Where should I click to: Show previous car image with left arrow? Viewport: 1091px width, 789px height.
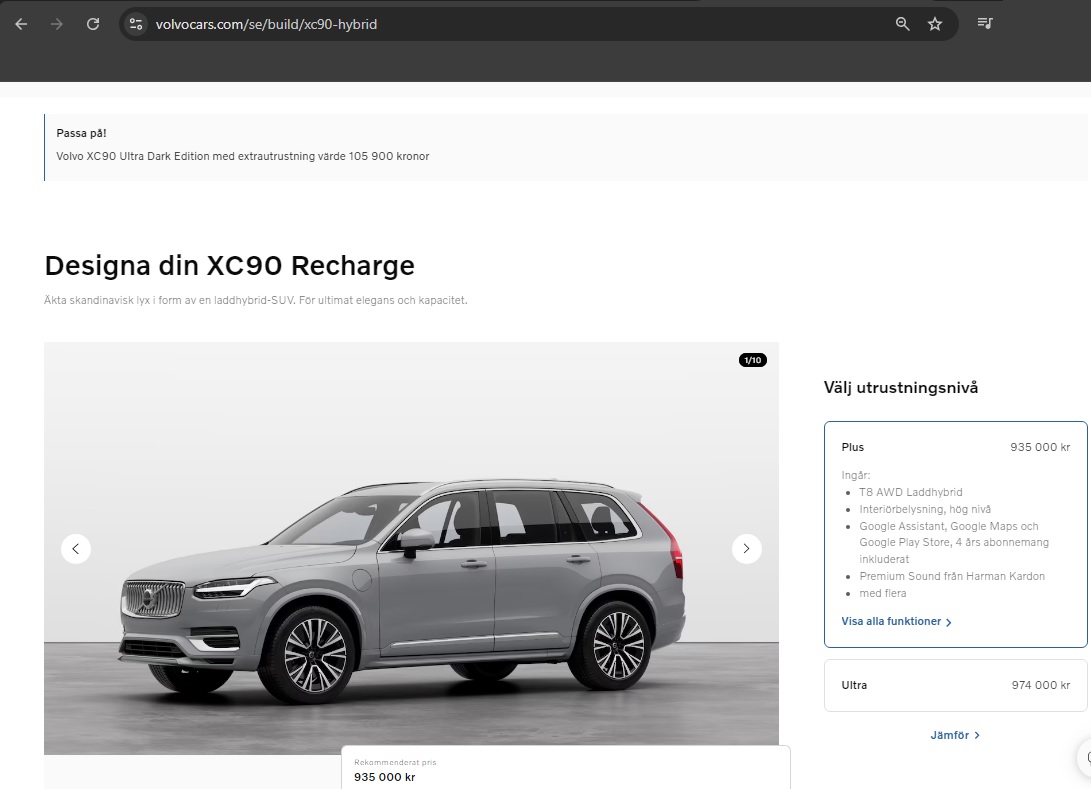tap(76, 548)
